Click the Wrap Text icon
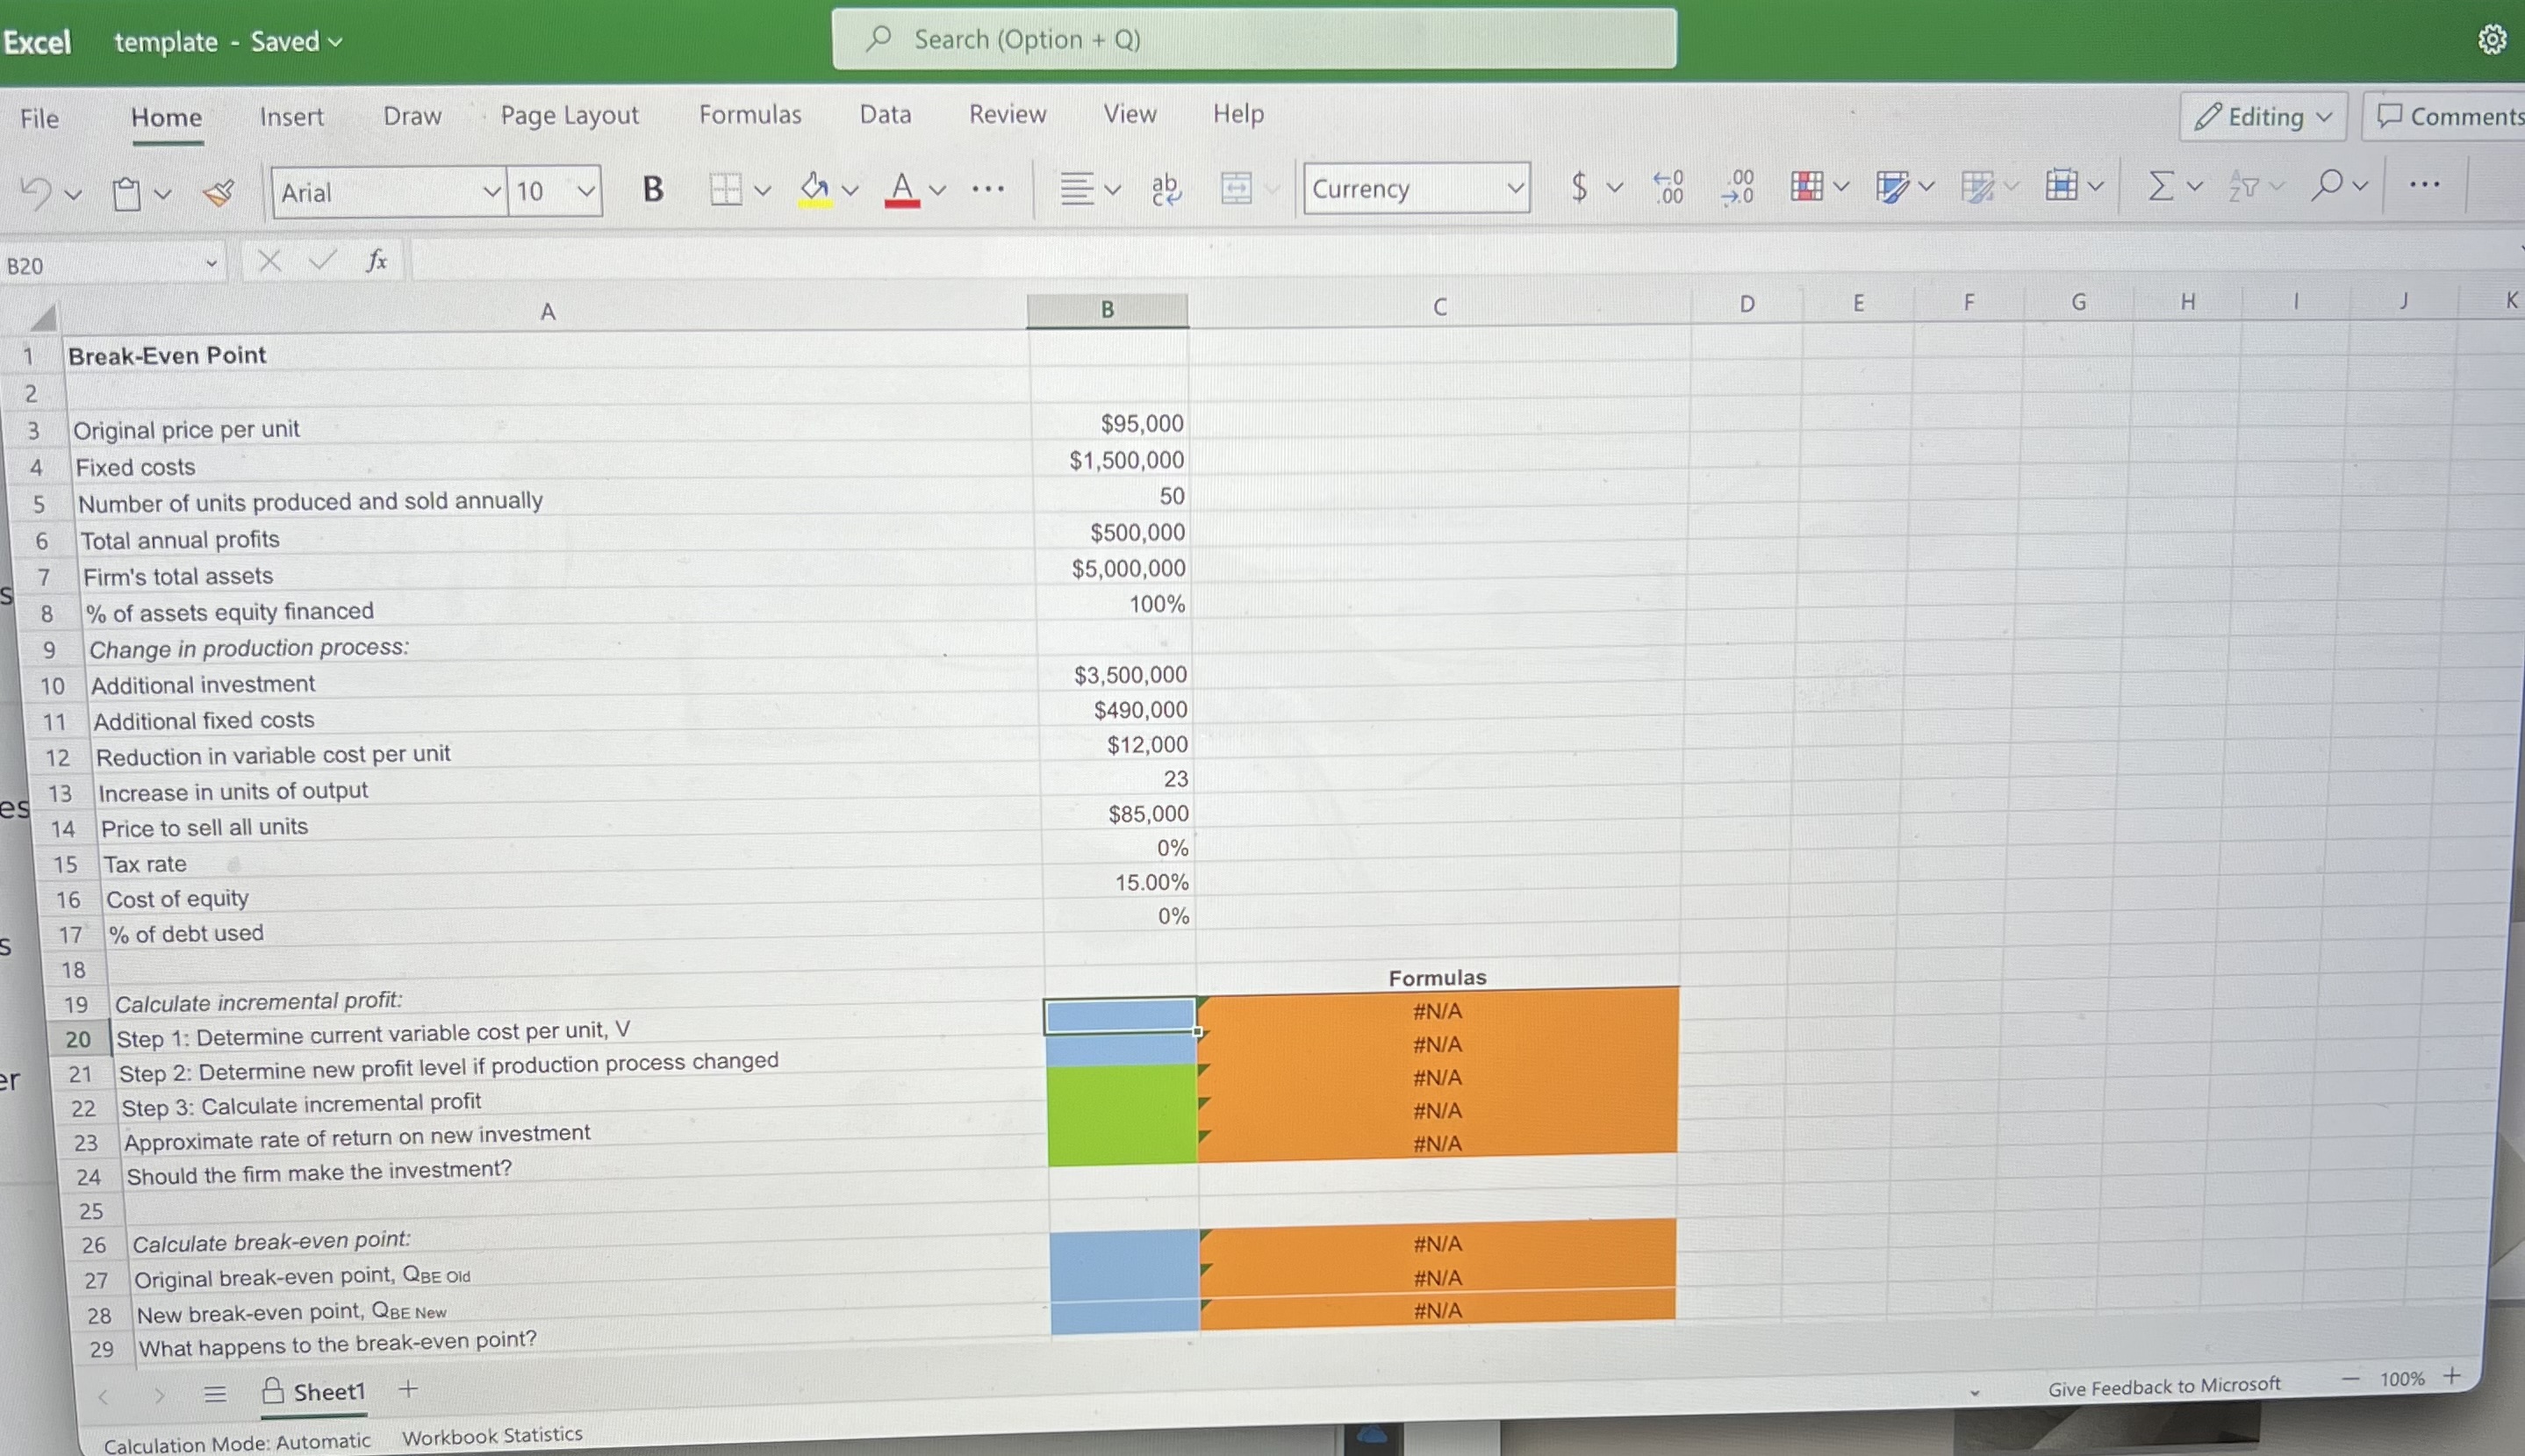 1163,189
